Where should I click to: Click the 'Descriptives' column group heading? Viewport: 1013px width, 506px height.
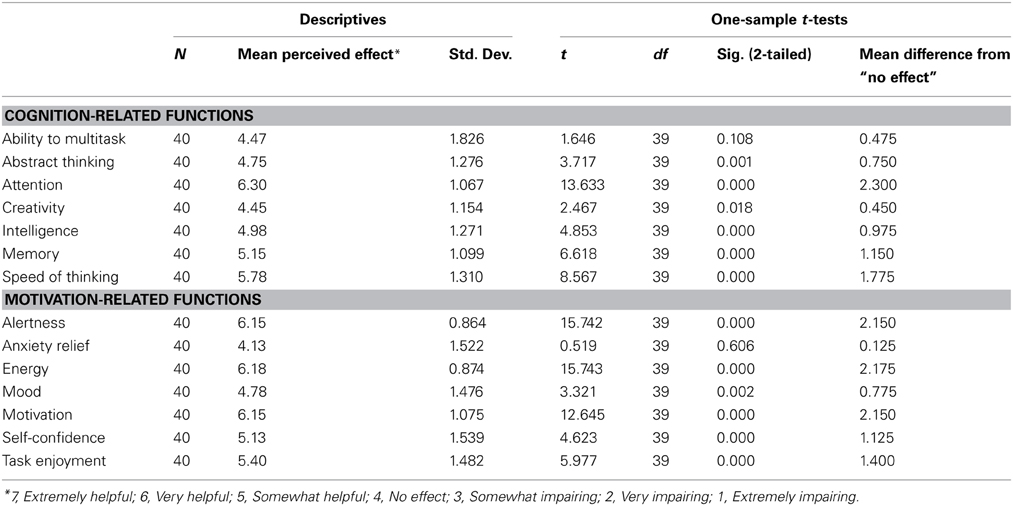(342, 20)
